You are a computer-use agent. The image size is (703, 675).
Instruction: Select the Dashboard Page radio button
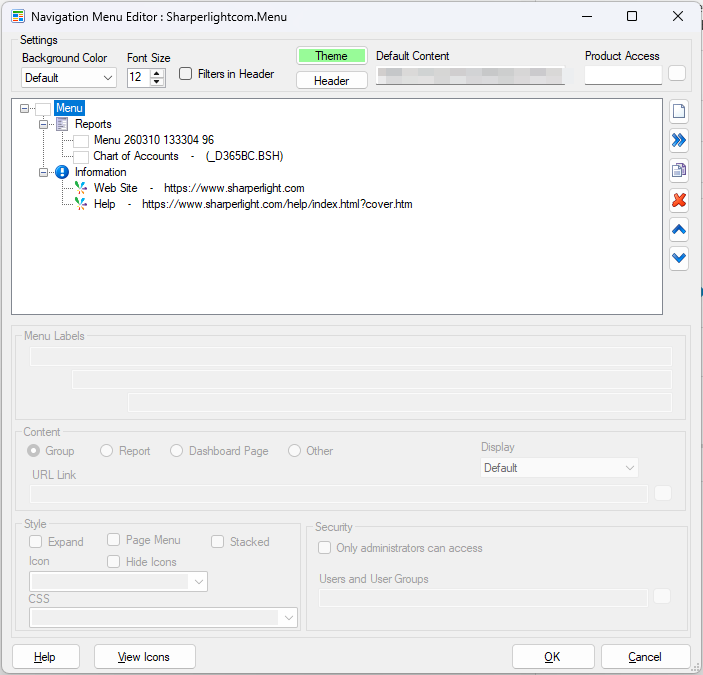[x=176, y=450]
